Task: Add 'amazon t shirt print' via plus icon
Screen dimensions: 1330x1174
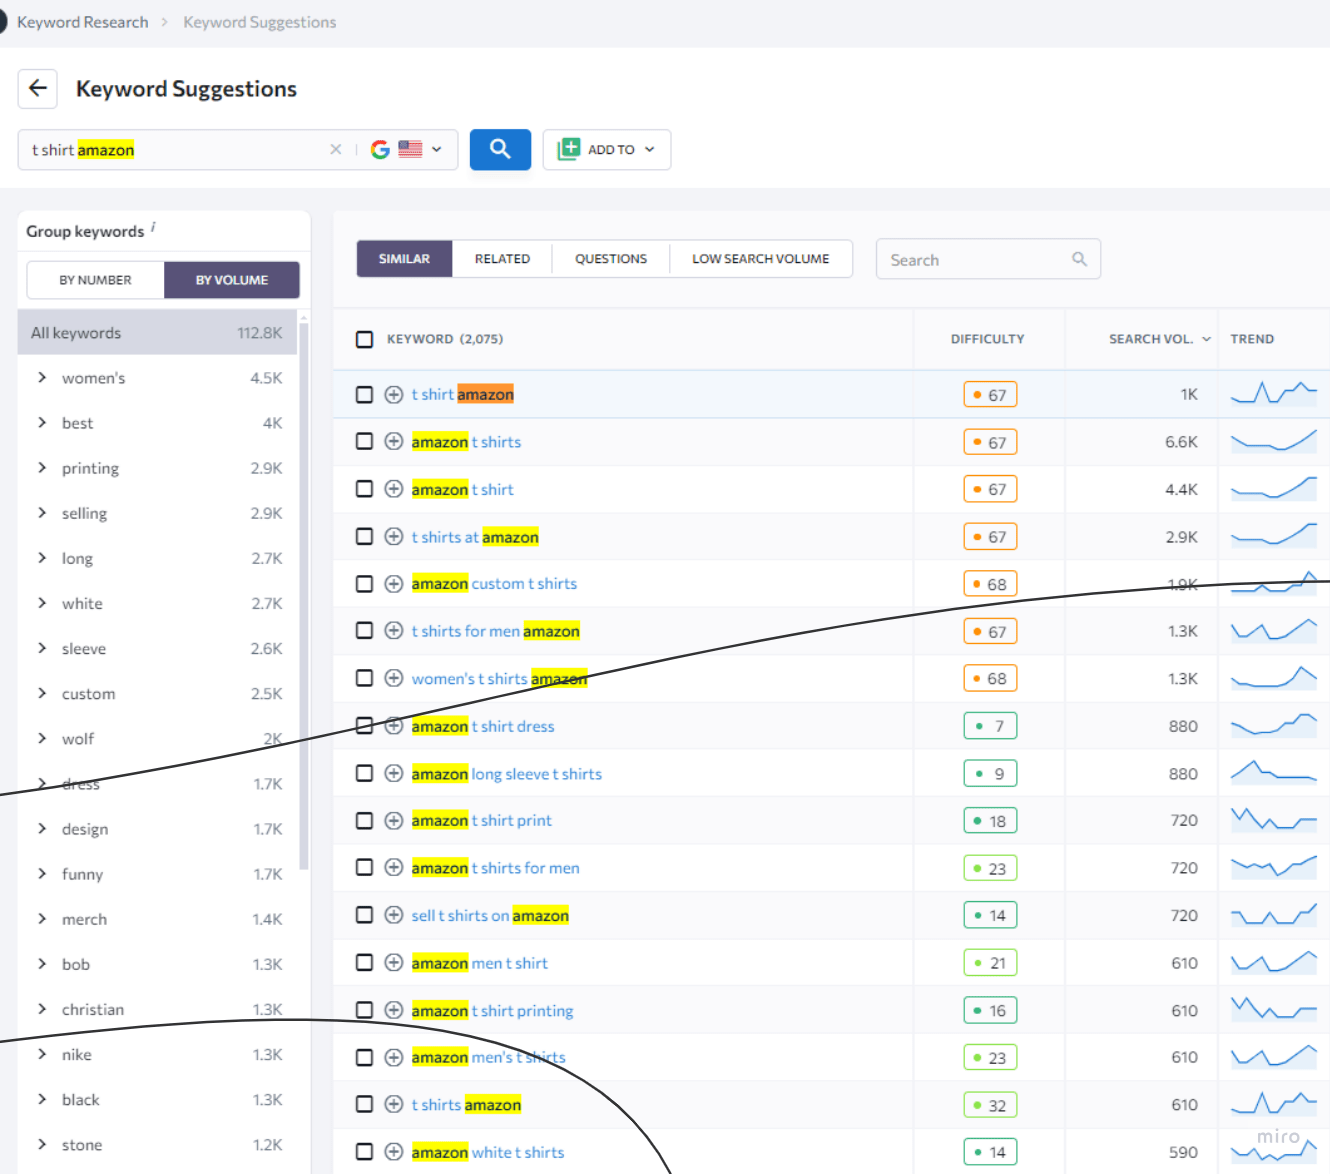Action: (394, 820)
